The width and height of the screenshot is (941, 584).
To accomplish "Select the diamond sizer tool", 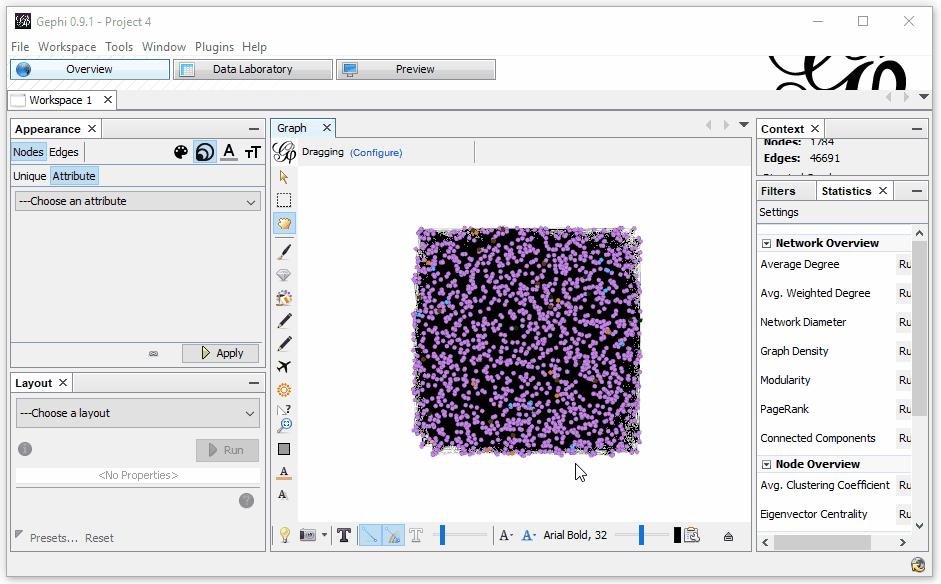I will click(x=284, y=275).
